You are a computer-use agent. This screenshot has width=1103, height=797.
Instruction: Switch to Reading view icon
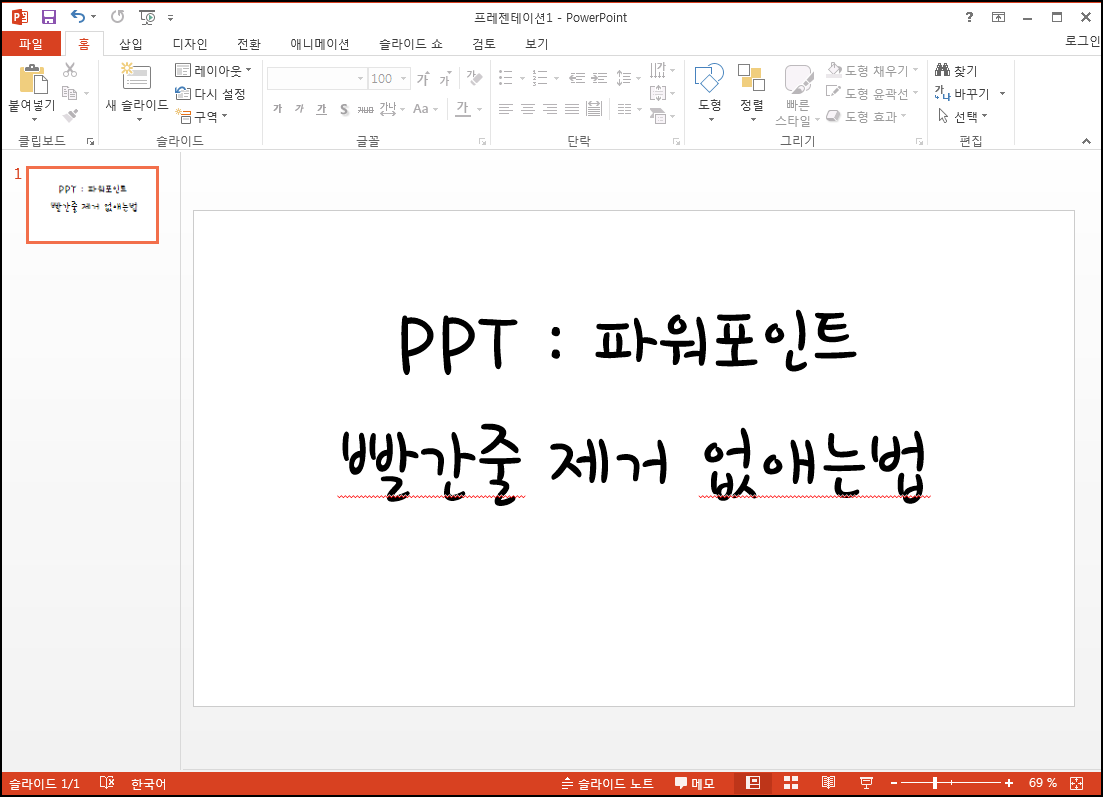click(829, 782)
